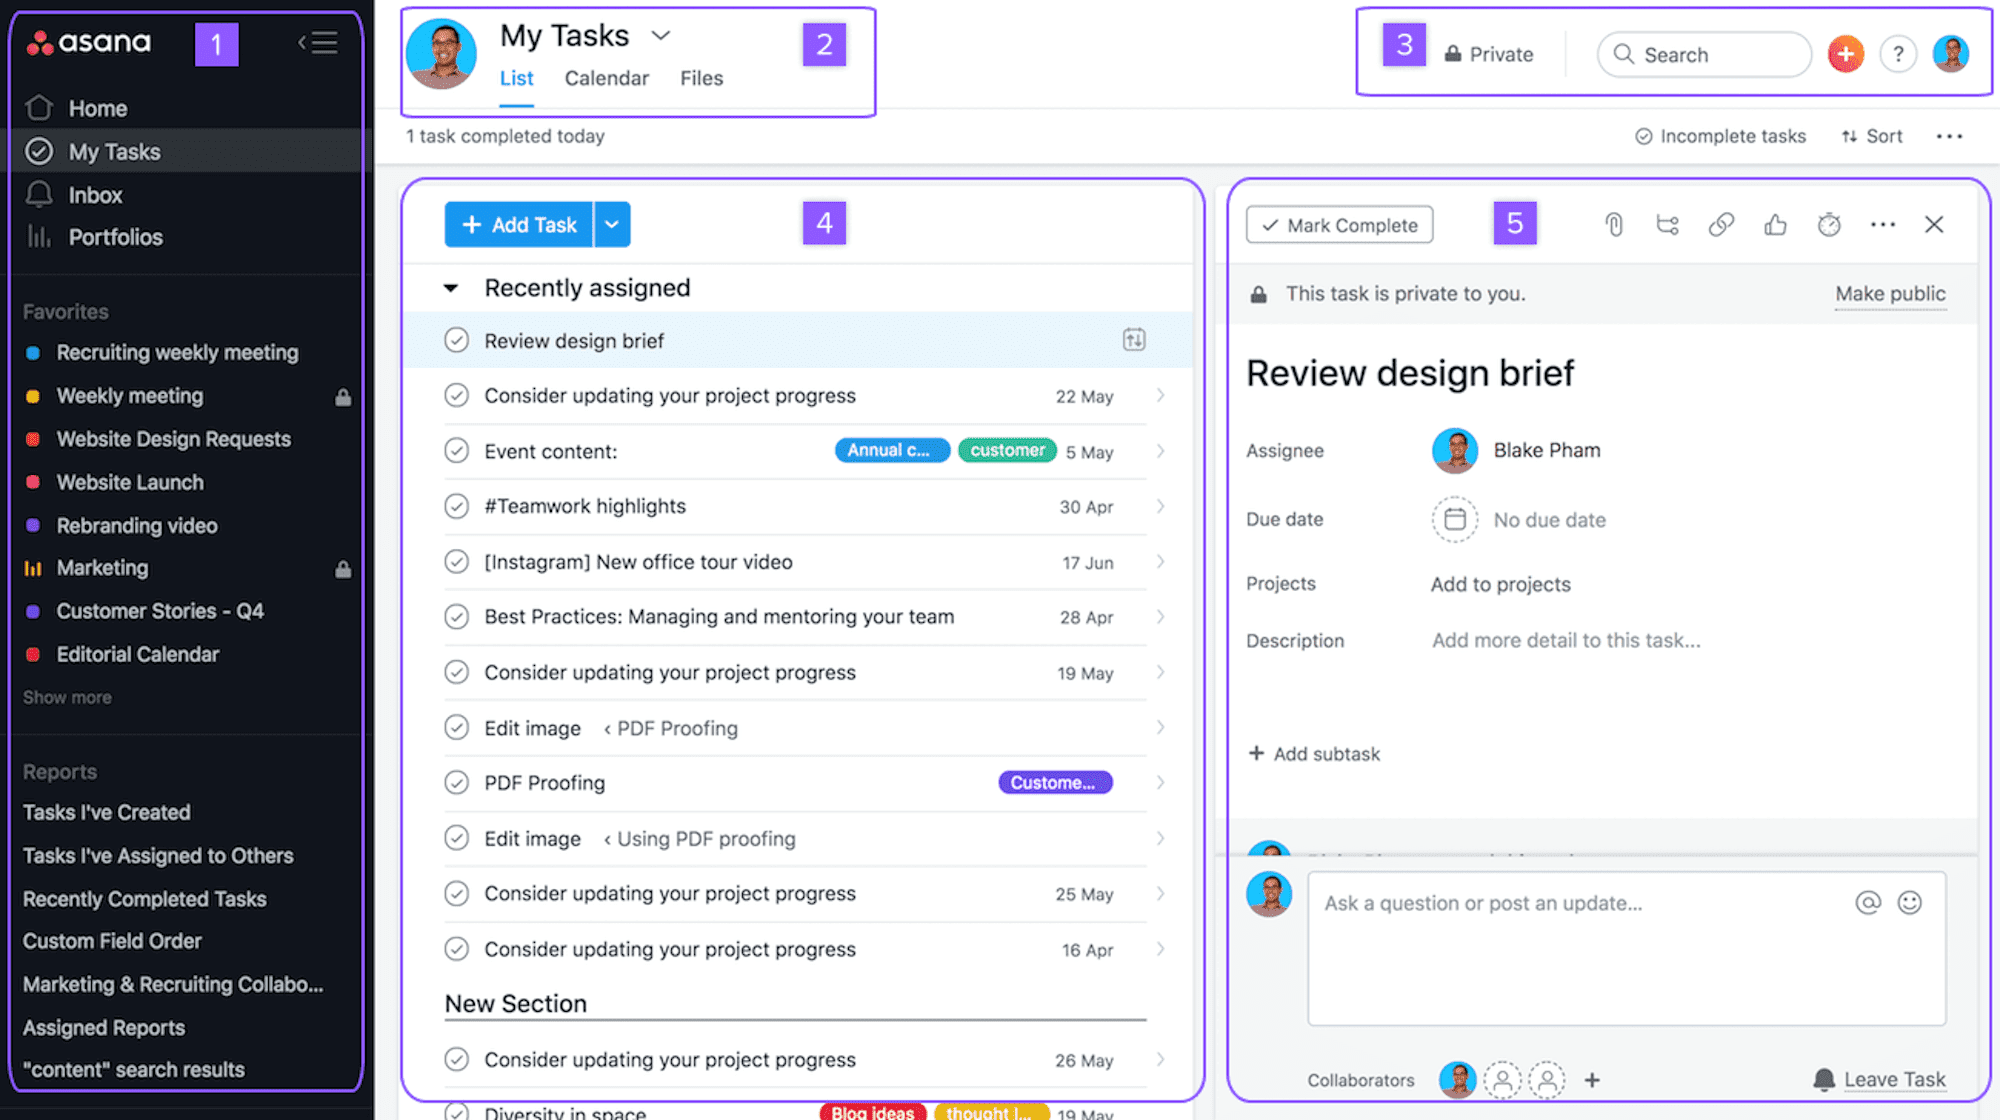Click the link/copy URL icon on task
2000x1120 pixels.
[x=1720, y=224]
